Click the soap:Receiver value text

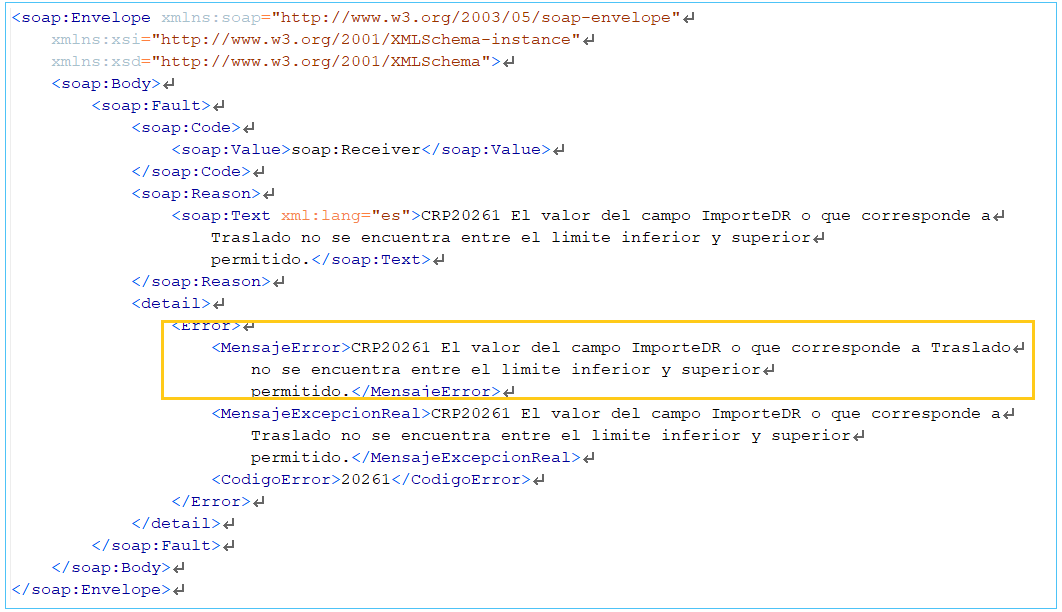point(355,150)
